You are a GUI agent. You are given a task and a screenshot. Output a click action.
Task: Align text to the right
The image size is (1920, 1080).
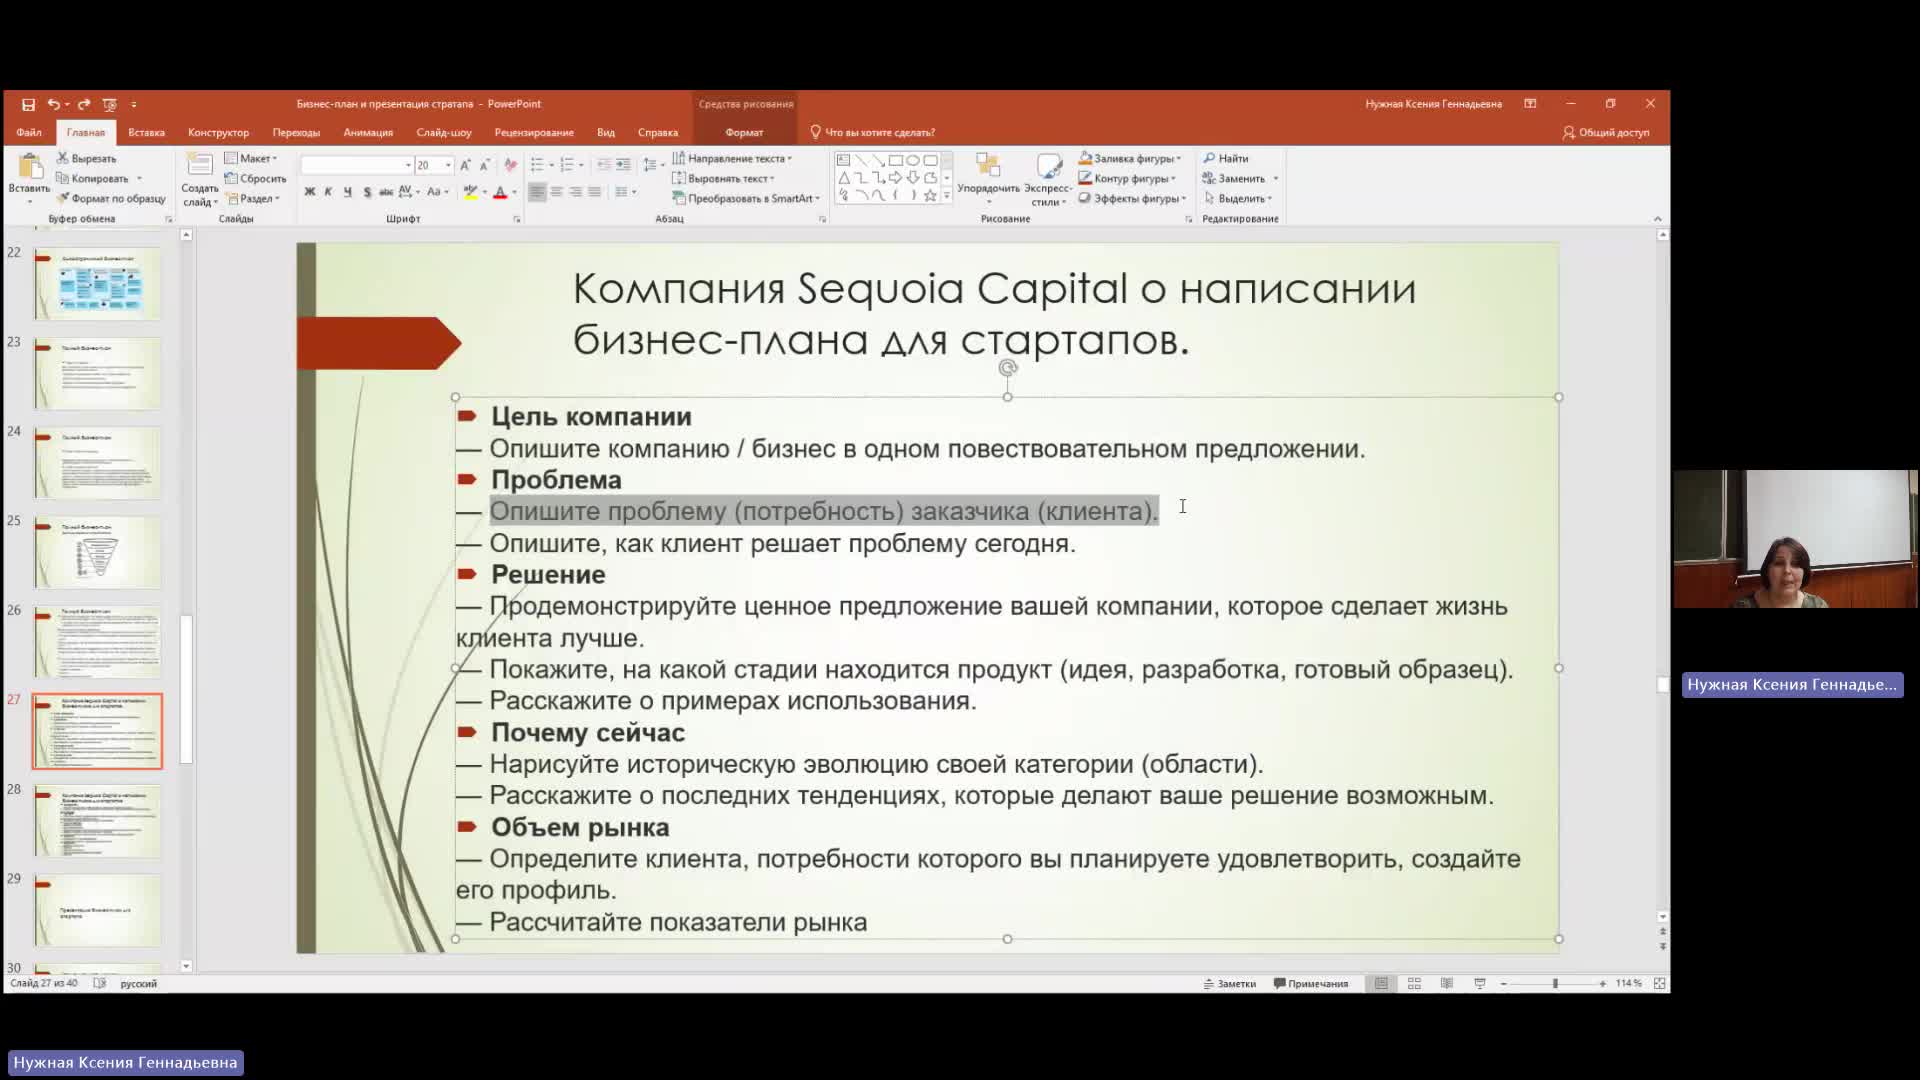tap(576, 192)
